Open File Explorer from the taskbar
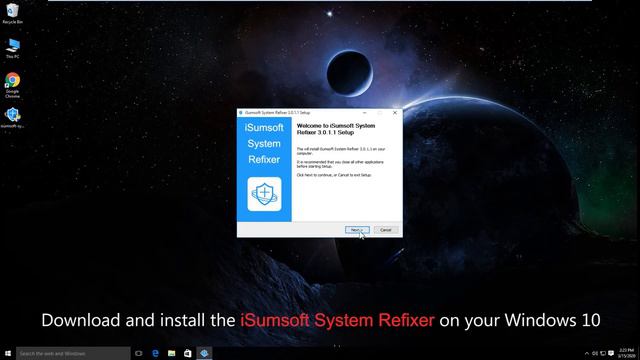 pos(171,353)
